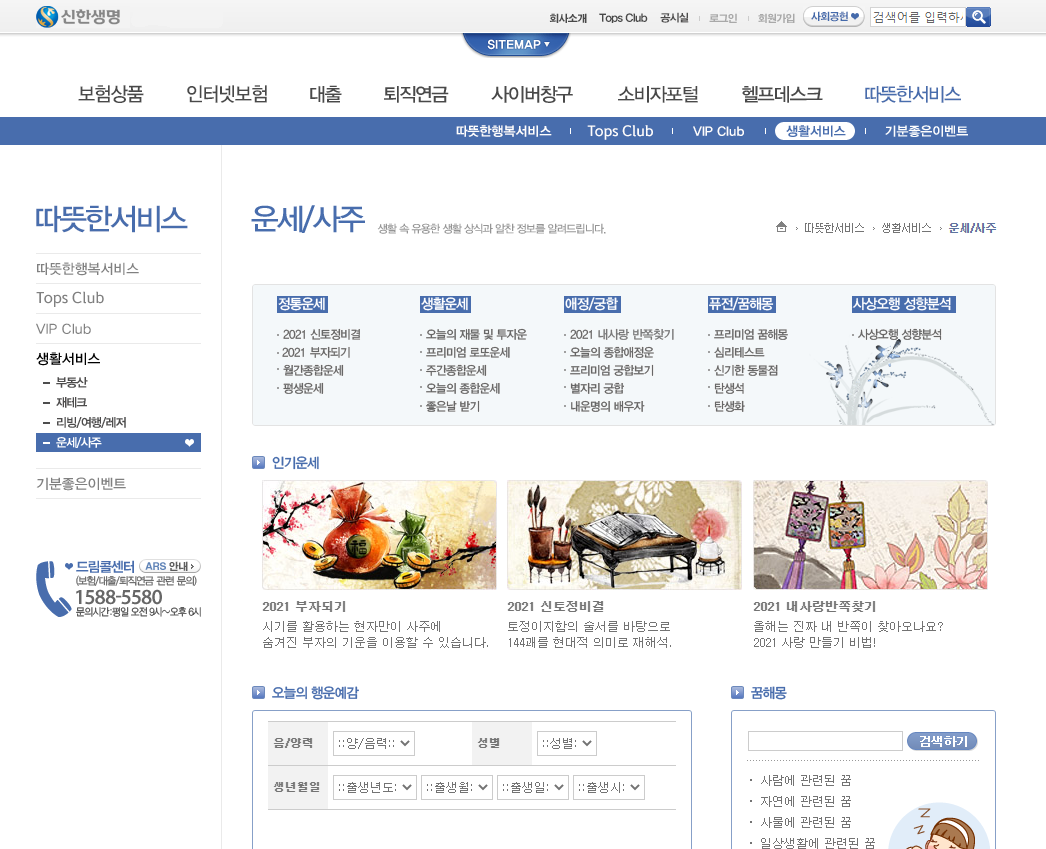Click 자연에 관련된 꿈 link
Screen dimensions: 1046x849
tap(805, 801)
